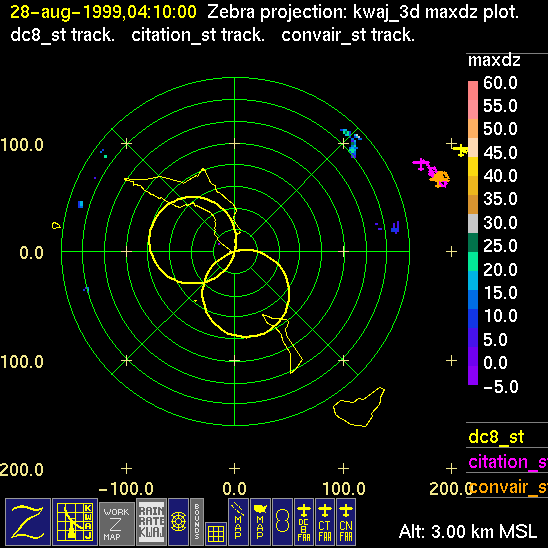548x548 pixels.
Task: Select the DC8 FAA aircraft icon
Action: pyautogui.click(x=304, y=522)
